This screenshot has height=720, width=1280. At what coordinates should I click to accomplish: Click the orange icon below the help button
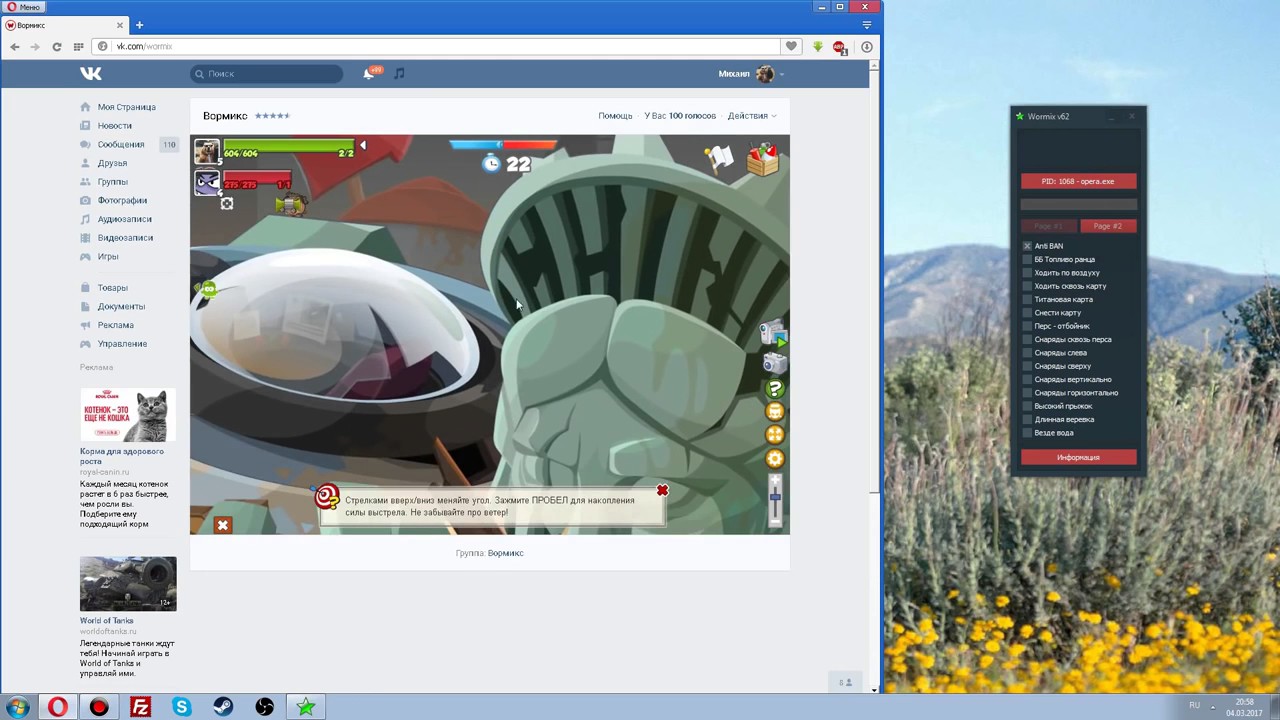click(x=775, y=412)
